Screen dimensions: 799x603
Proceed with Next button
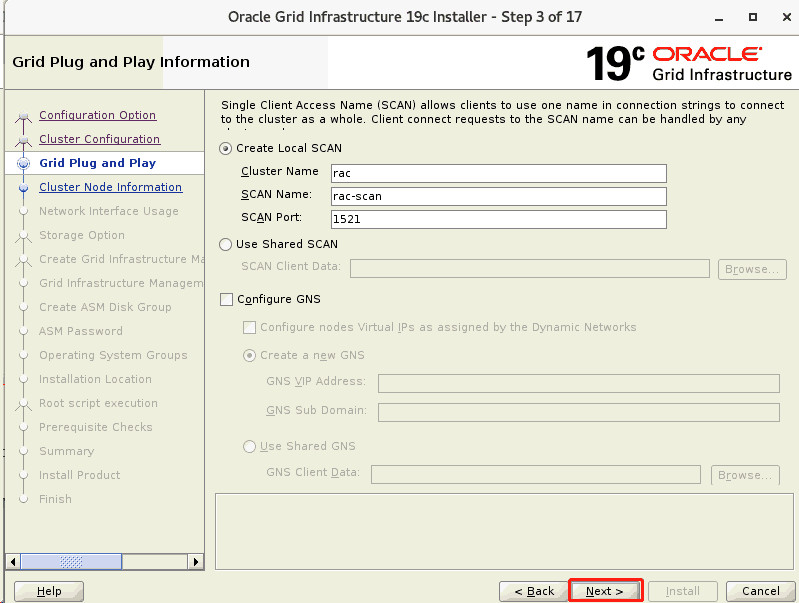pyautogui.click(x=605, y=591)
